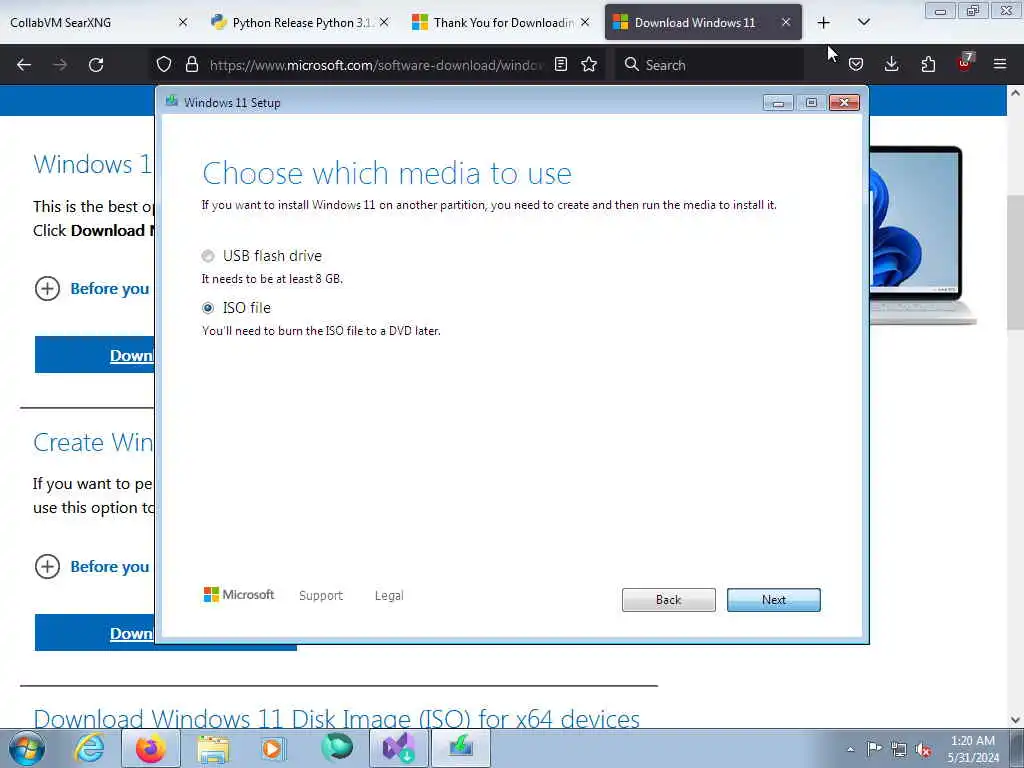Click the Surface laptop image
Screen dimensions: 1024x768
click(922, 235)
